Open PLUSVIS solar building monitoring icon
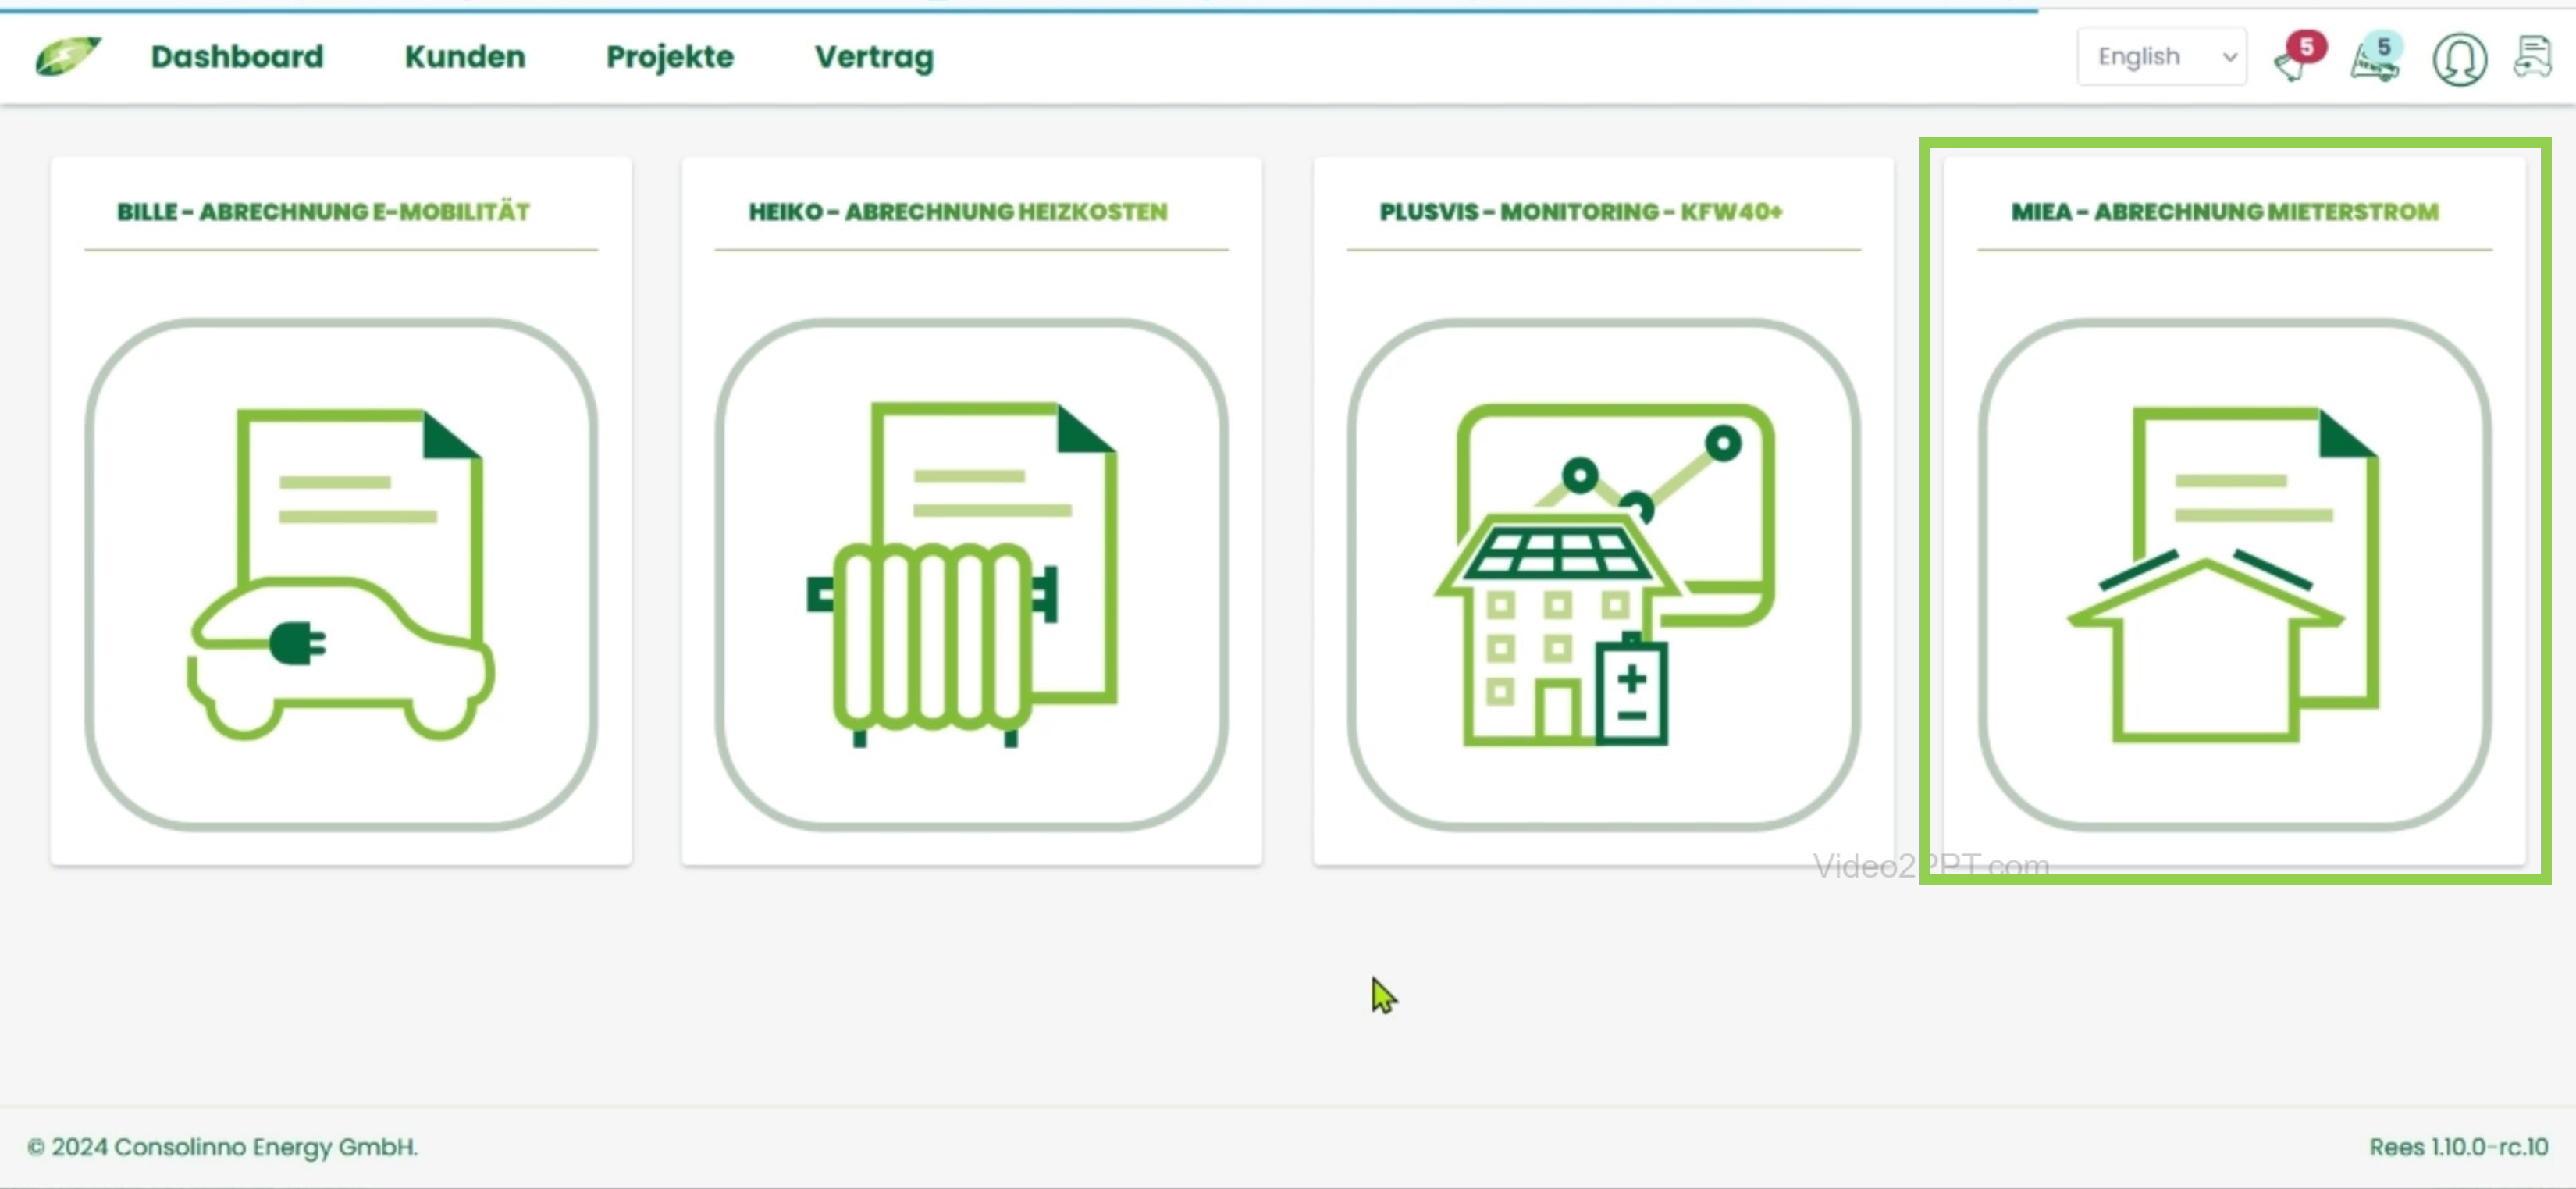This screenshot has width=2576, height=1189. pyautogui.click(x=1603, y=574)
